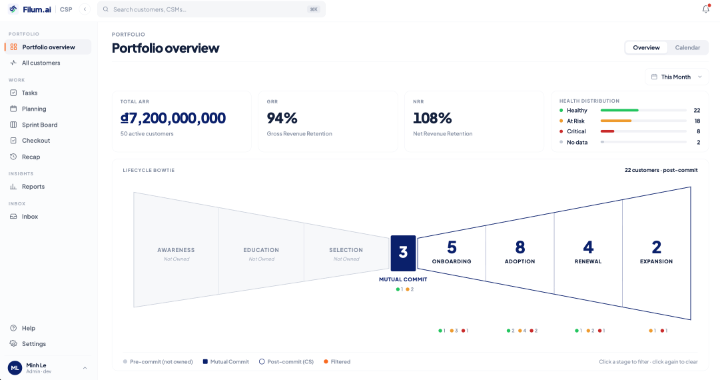
Task: Click the search magnifier icon
Action: click(106, 9)
